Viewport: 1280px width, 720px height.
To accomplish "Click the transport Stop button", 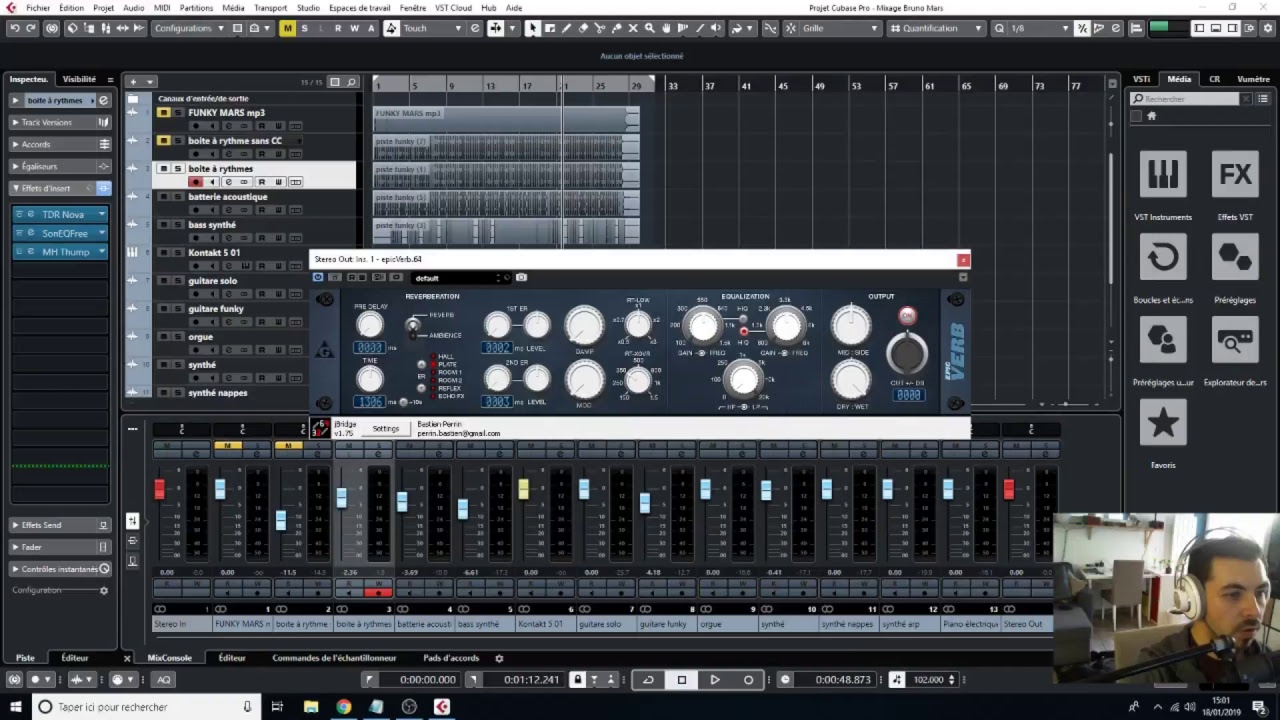I will pyautogui.click(x=682, y=680).
